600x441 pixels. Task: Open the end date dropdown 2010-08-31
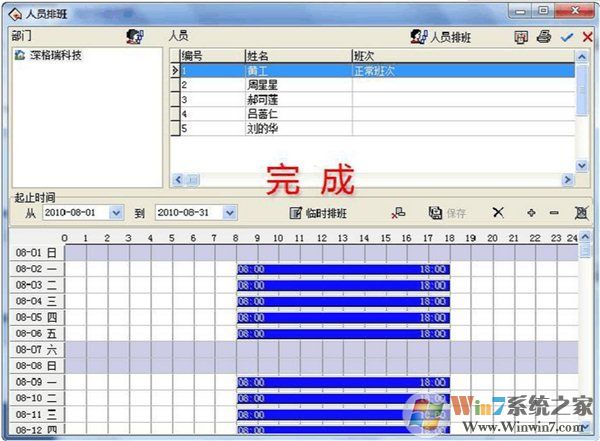pos(230,213)
